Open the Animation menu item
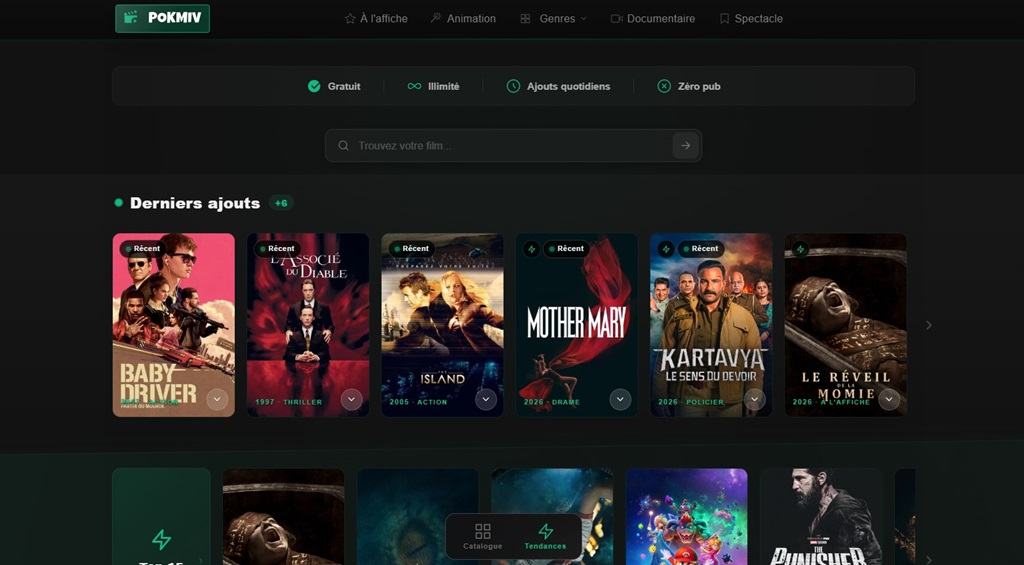The width and height of the screenshot is (1024, 565). (x=463, y=18)
